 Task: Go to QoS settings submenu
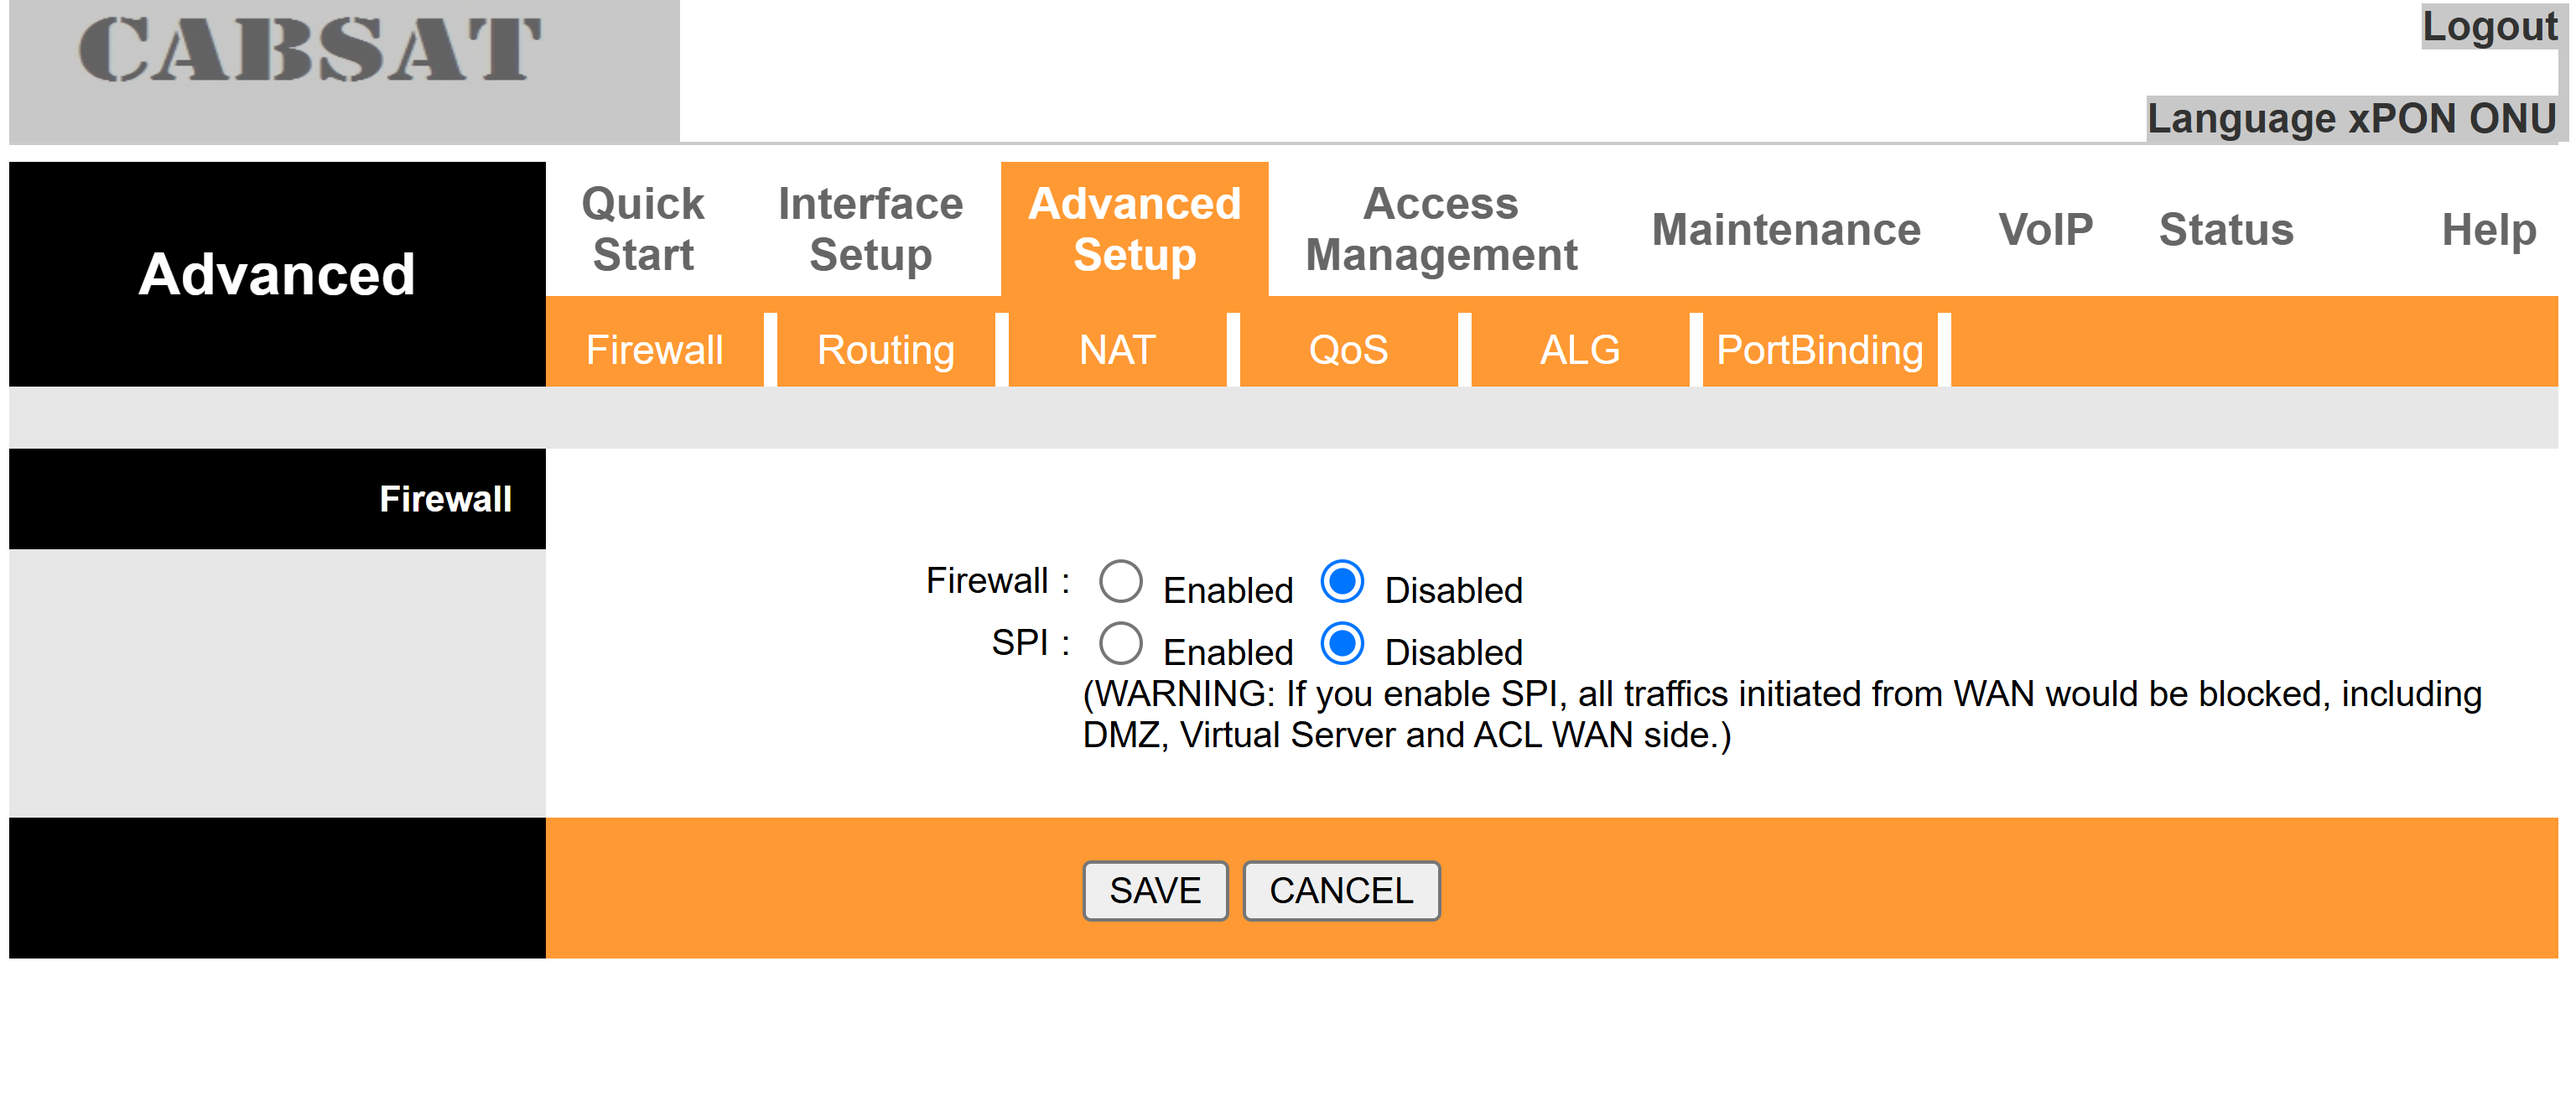click(x=1348, y=350)
